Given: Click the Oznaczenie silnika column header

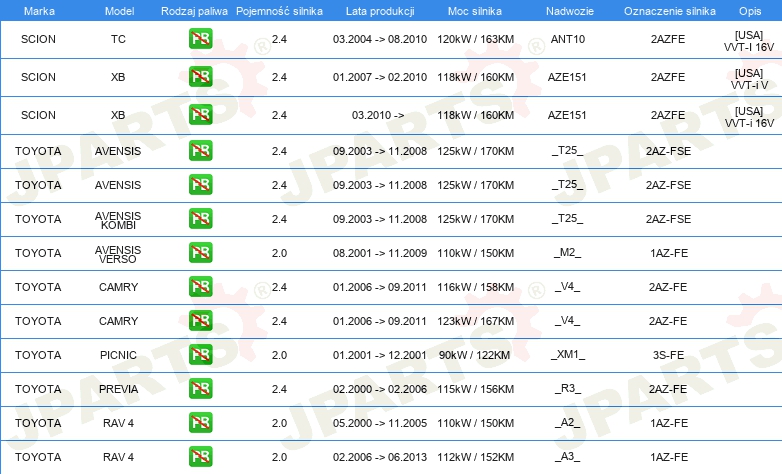Looking at the screenshot, I should coord(670,11).
